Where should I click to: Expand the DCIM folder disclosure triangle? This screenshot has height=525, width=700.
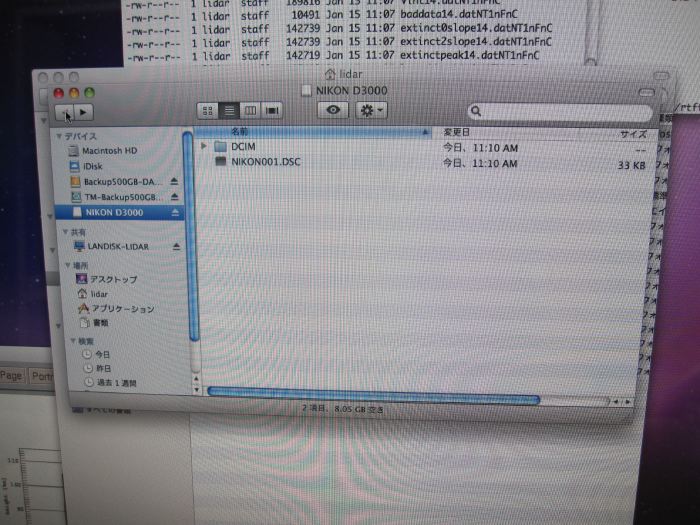(x=204, y=146)
